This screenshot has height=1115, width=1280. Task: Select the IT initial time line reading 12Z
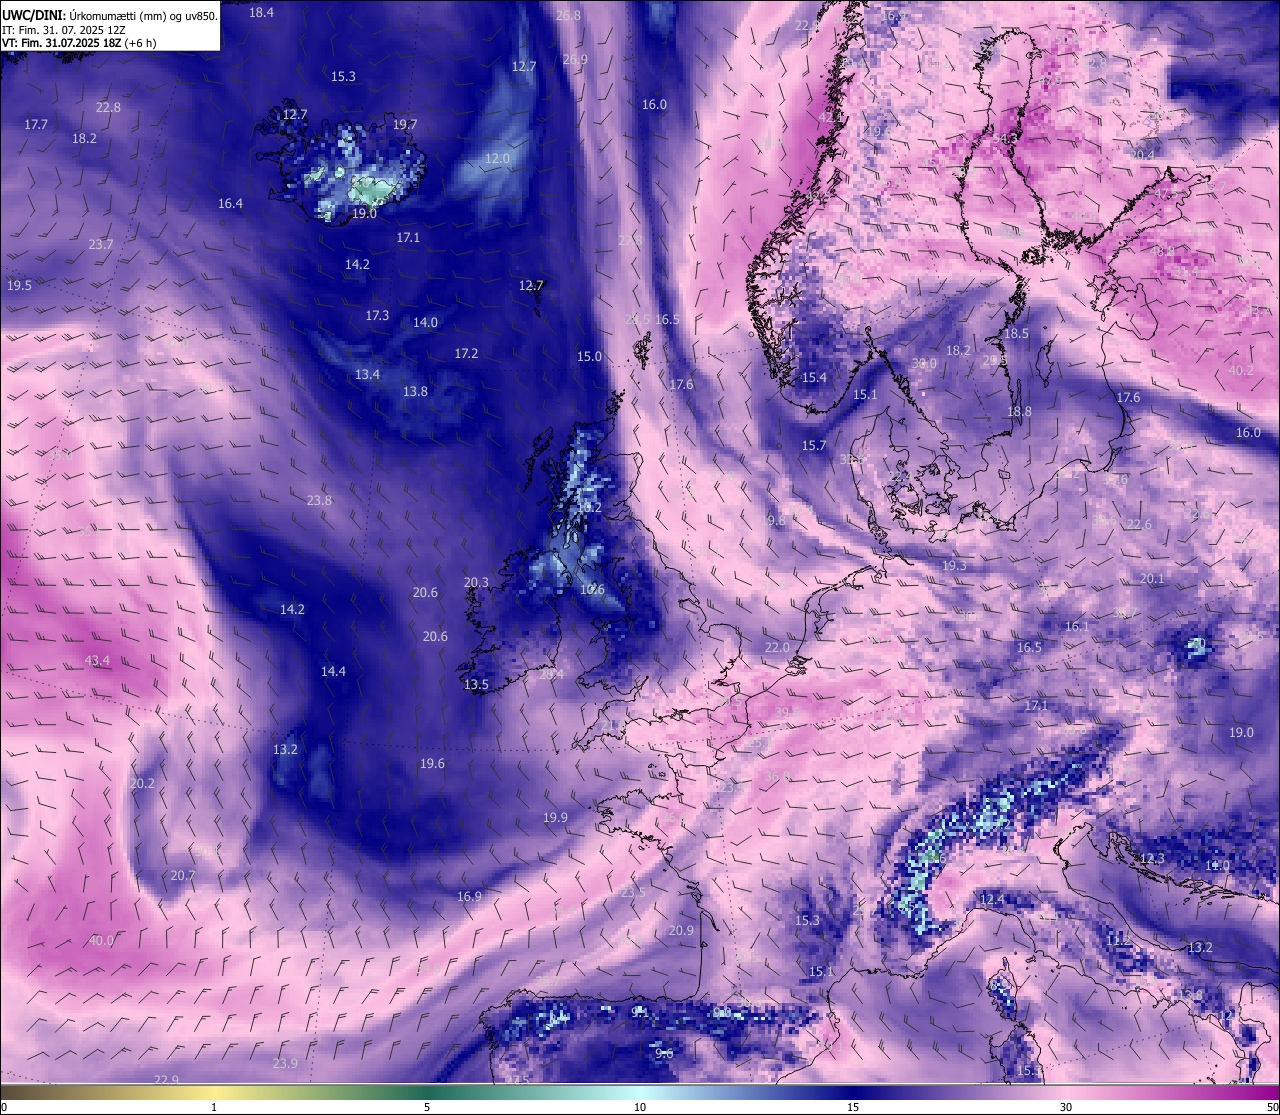pyautogui.click(x=63, y=30)
